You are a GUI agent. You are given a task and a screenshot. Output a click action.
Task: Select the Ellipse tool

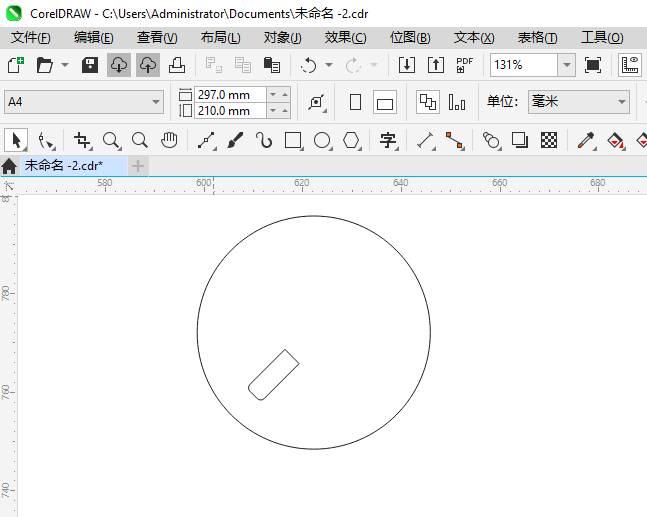322,140
